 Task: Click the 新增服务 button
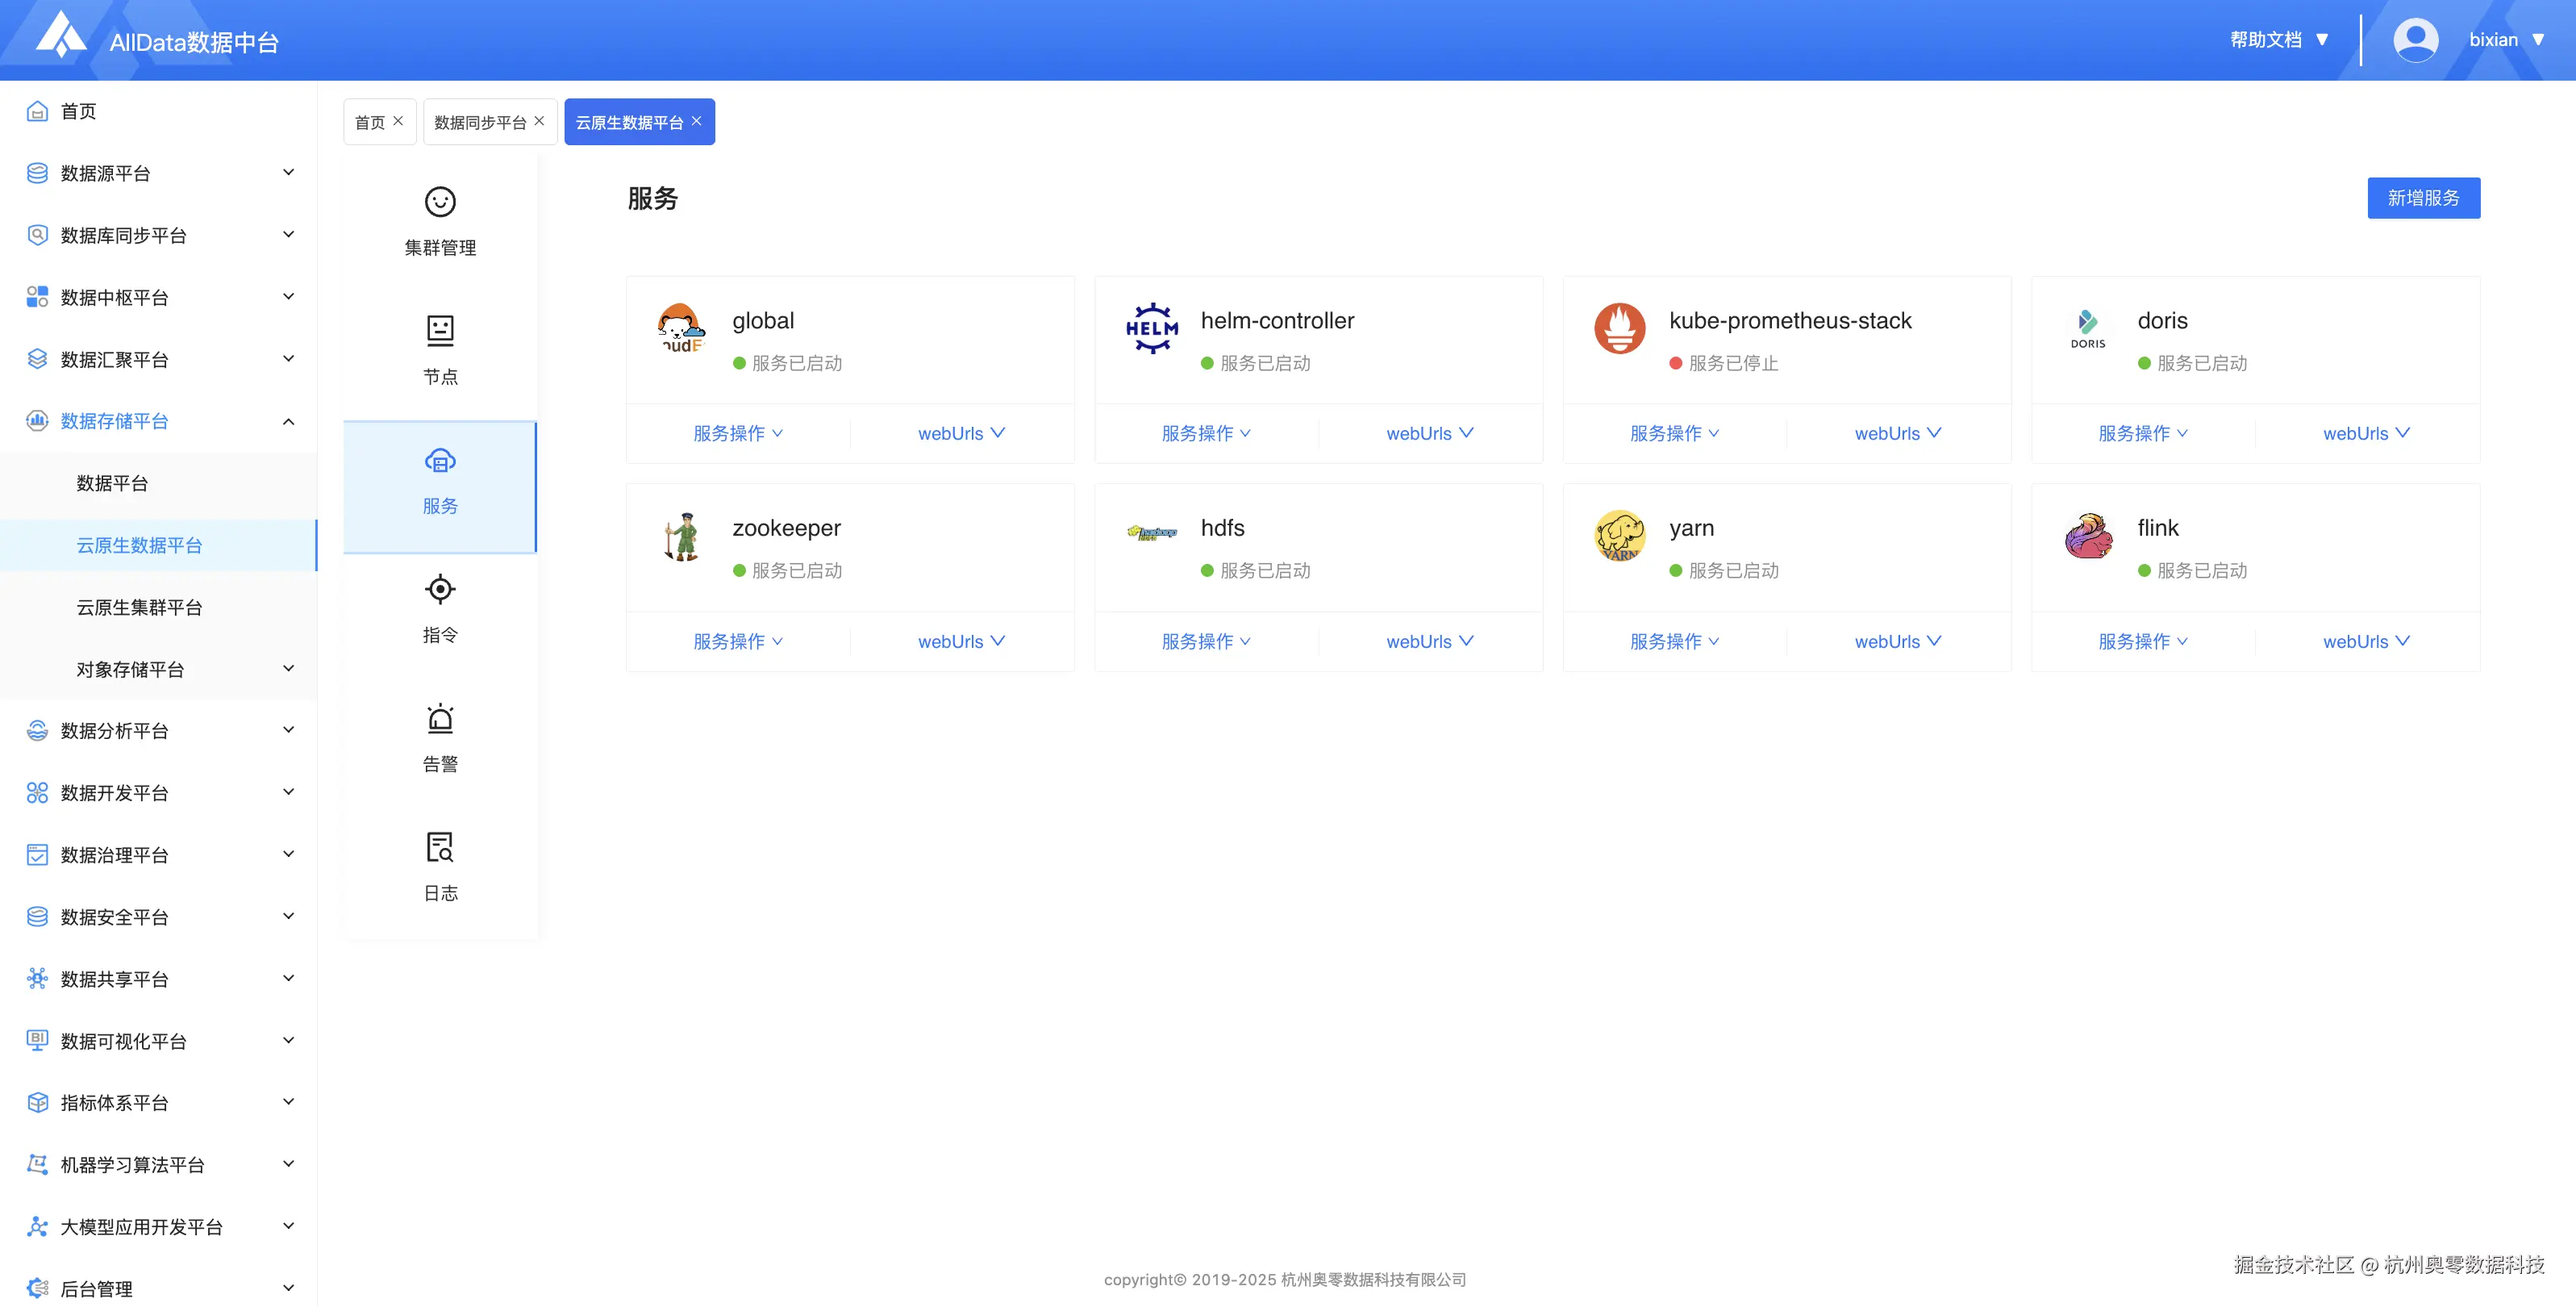(2423, 198)
